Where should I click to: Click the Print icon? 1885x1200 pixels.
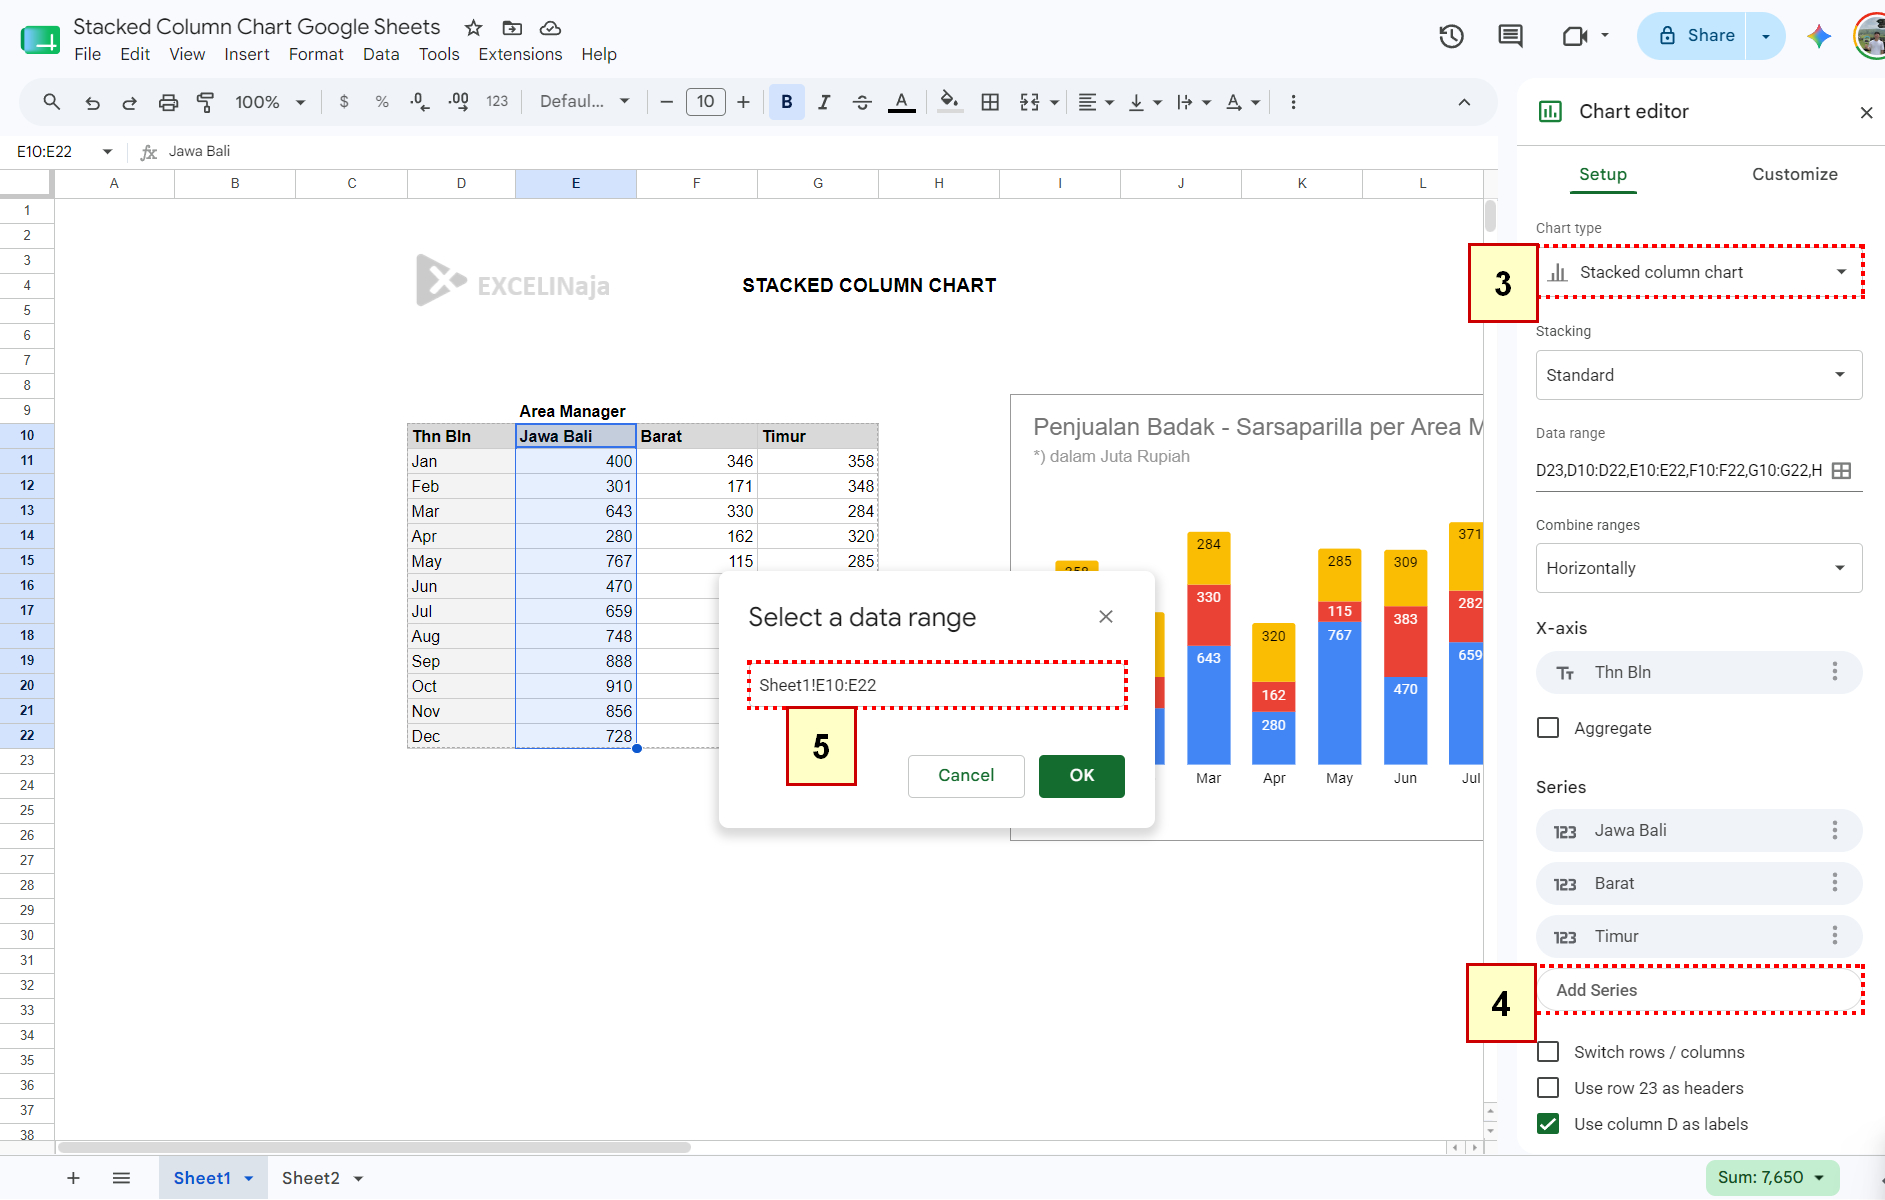pyautogui.click(x=168, y=102)
